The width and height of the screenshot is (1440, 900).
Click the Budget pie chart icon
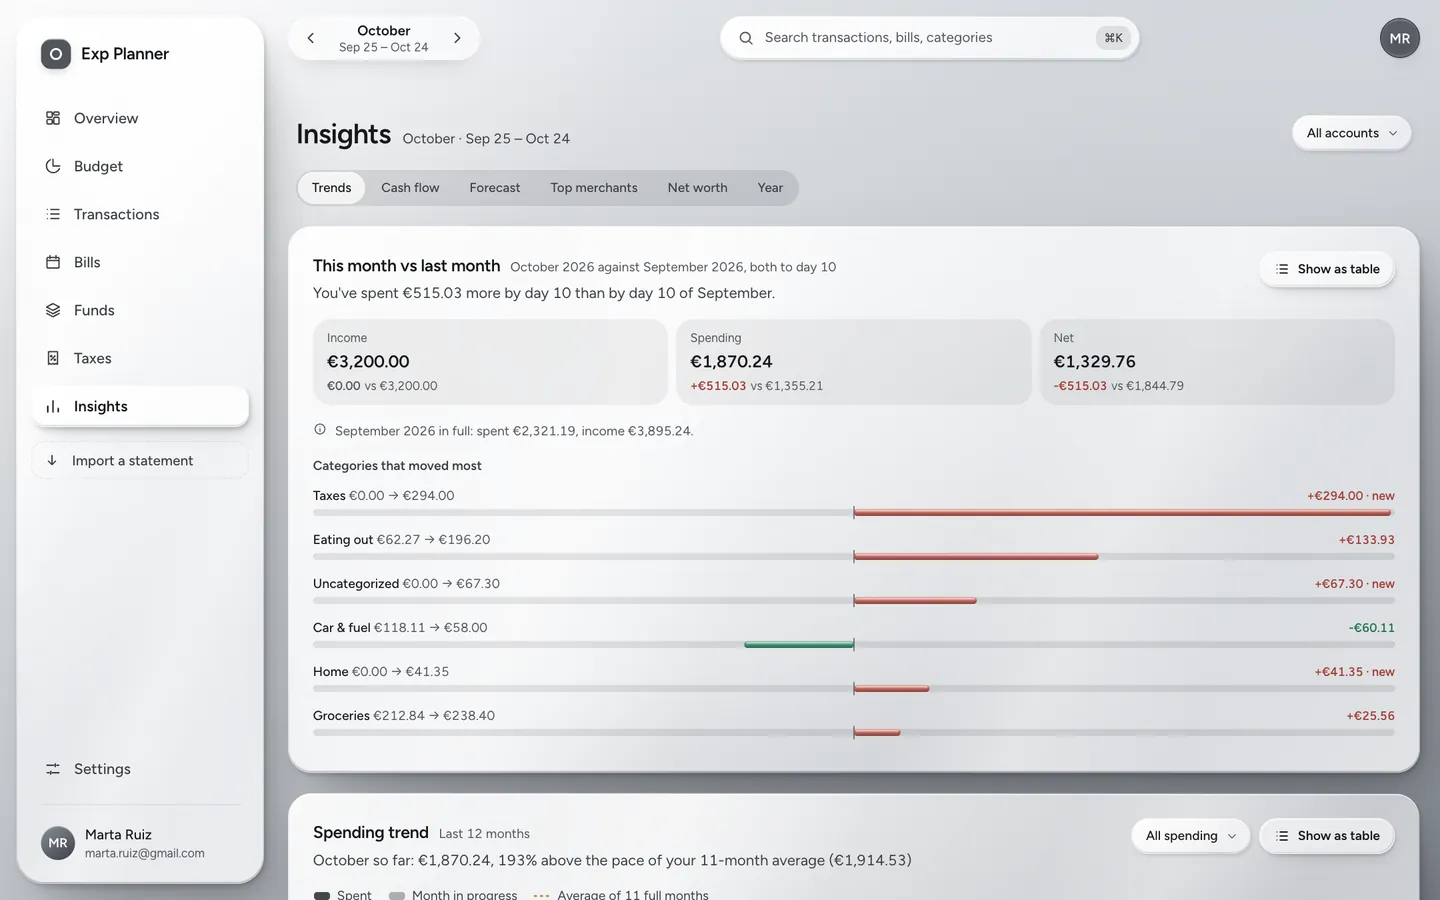[53, 166]
